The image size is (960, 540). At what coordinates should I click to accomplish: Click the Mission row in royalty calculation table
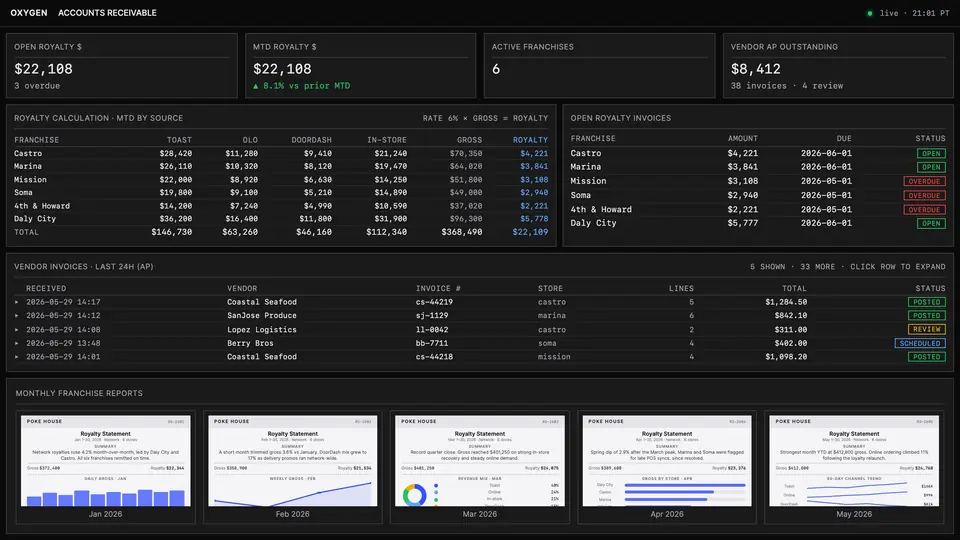tap(281, 179)
